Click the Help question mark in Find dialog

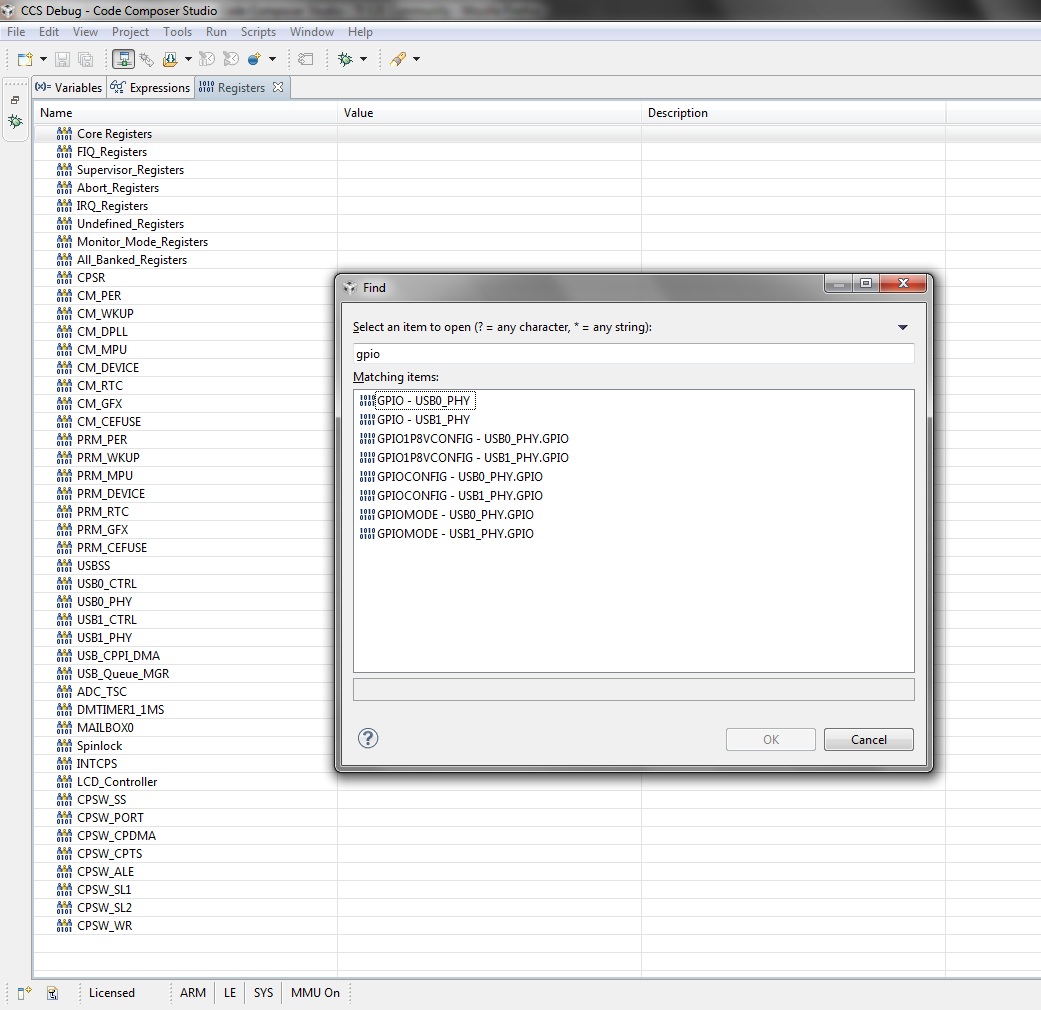click(368, 738)
